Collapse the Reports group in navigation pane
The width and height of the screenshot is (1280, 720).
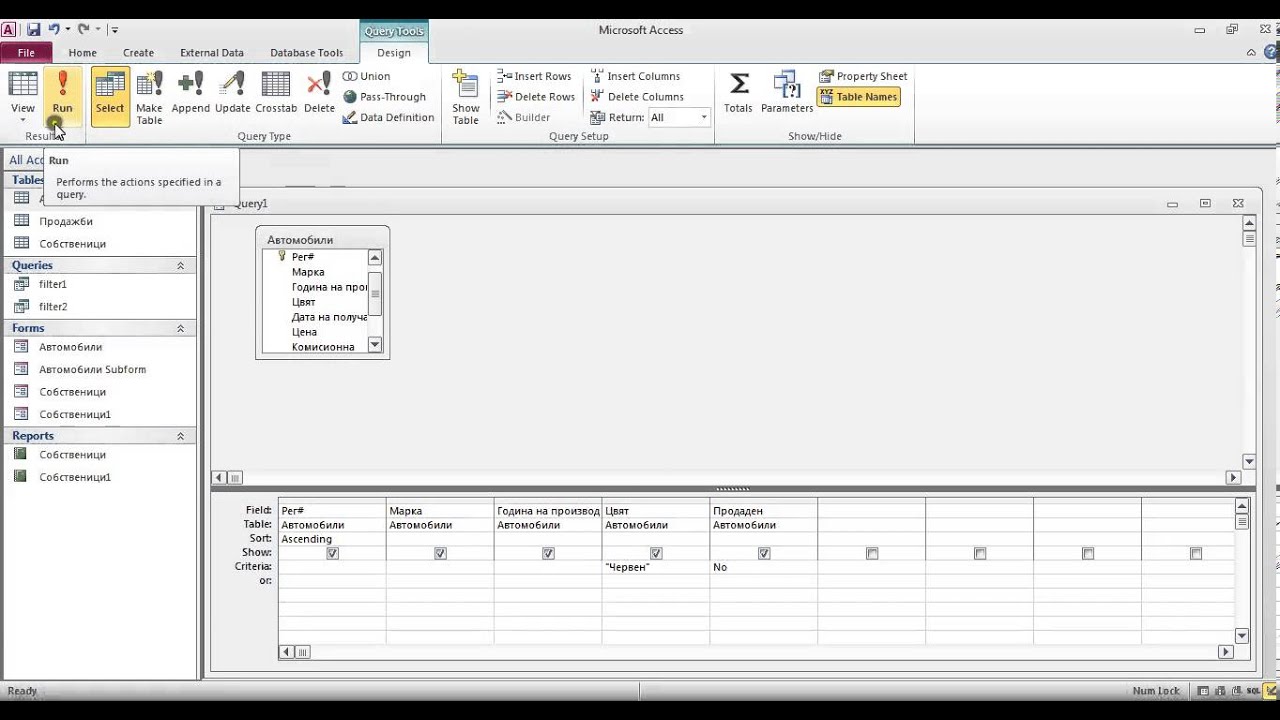click(x=181, y=436)
